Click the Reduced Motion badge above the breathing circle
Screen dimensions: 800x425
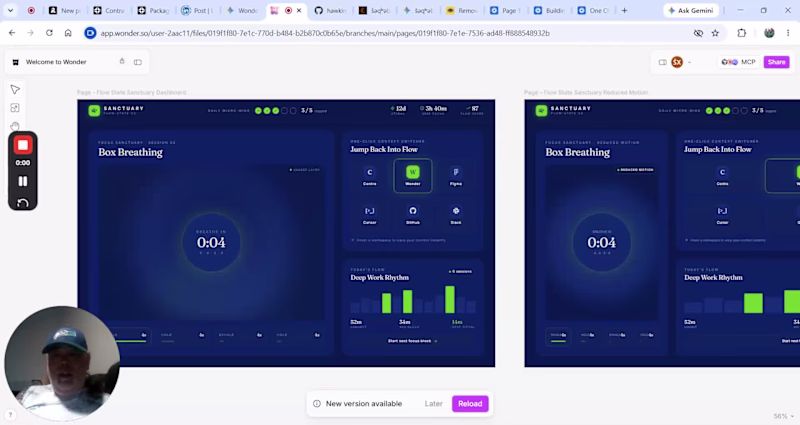coord(635,170)
